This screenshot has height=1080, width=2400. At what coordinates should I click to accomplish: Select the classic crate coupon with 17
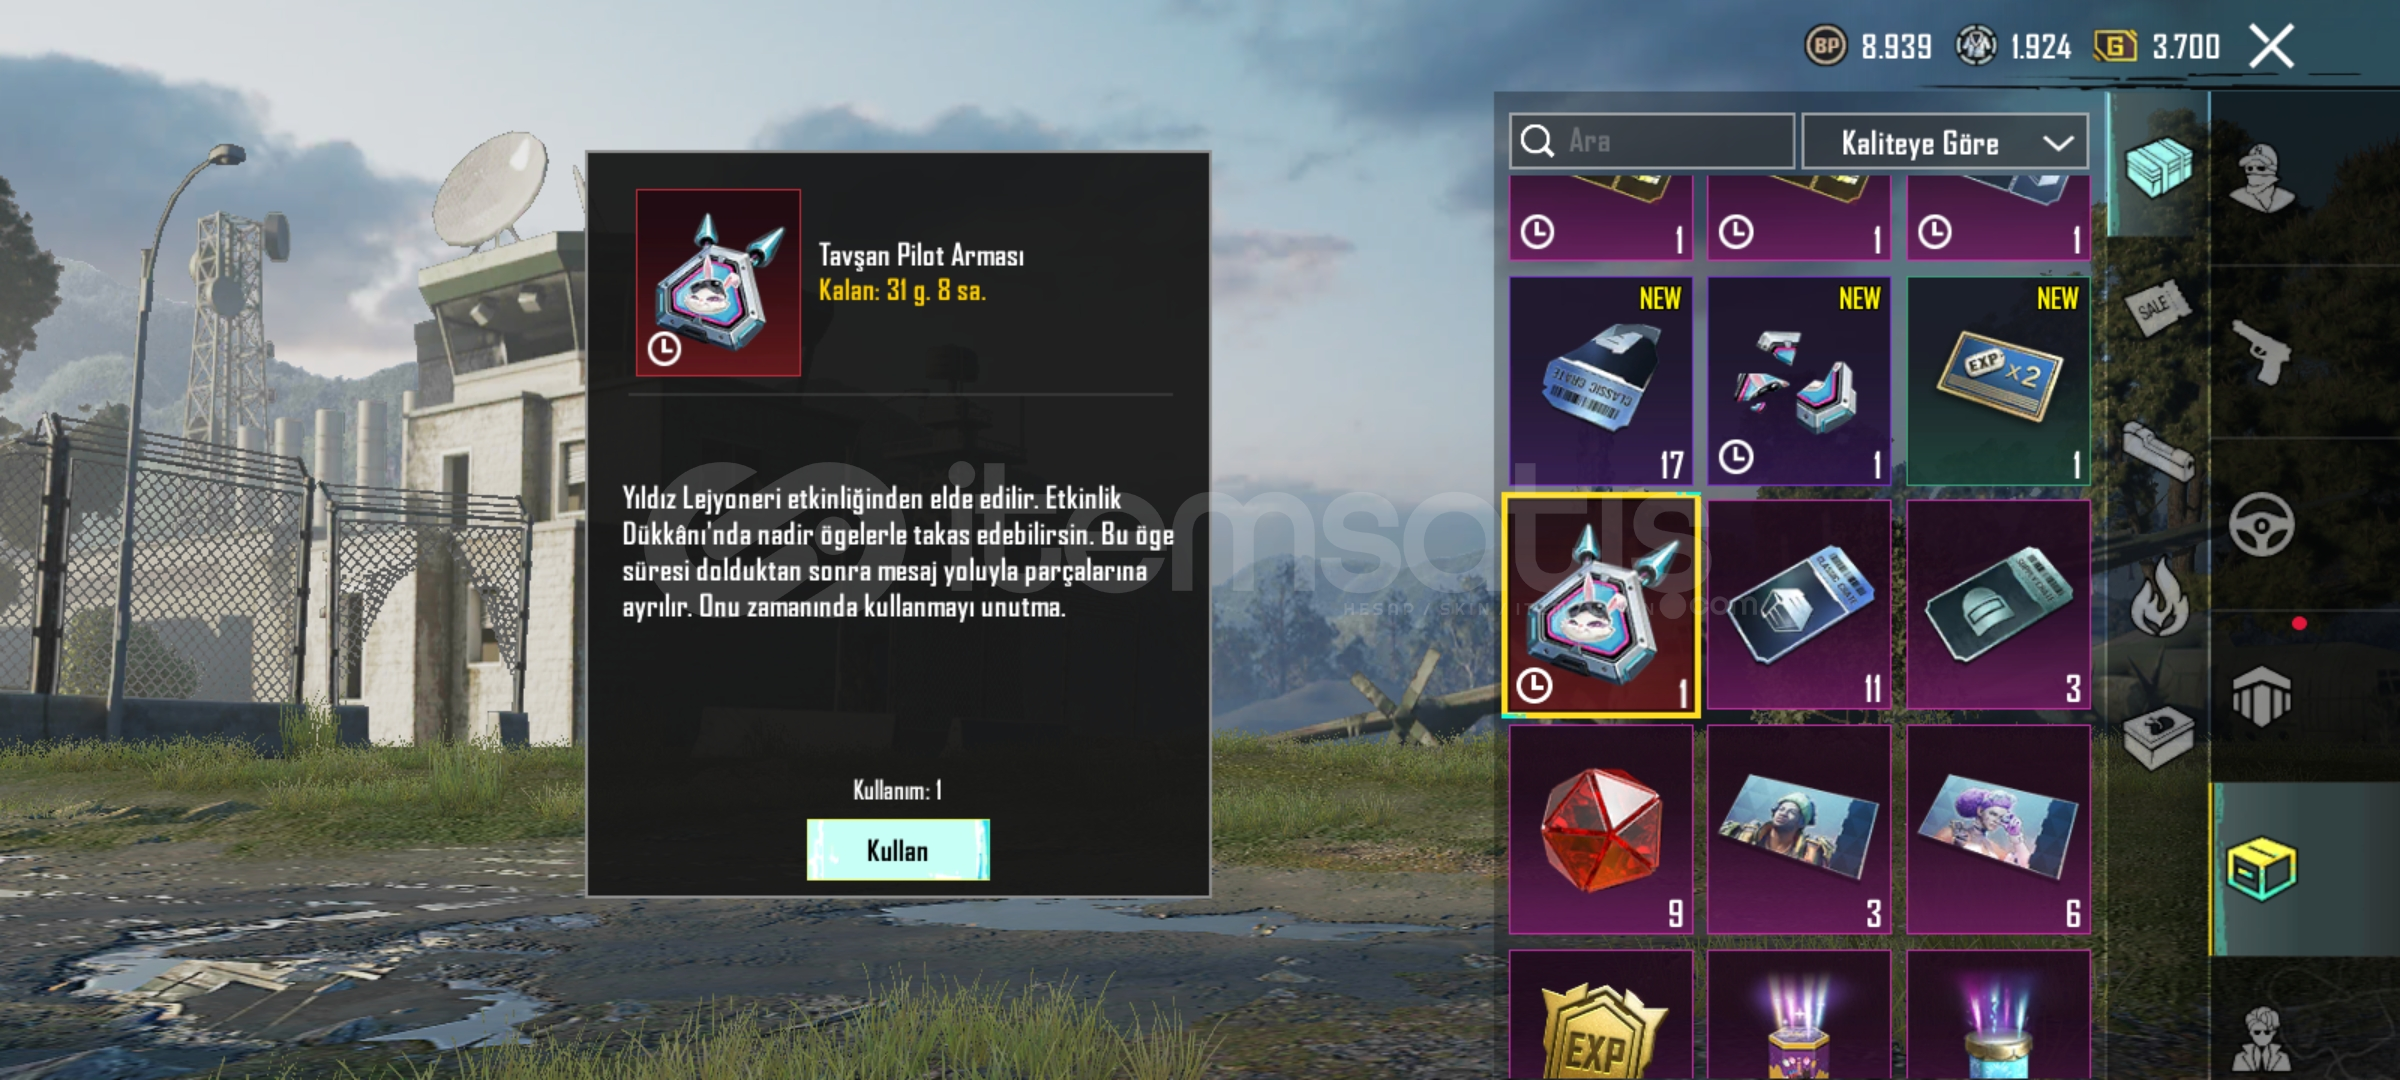coord(1600,381)
